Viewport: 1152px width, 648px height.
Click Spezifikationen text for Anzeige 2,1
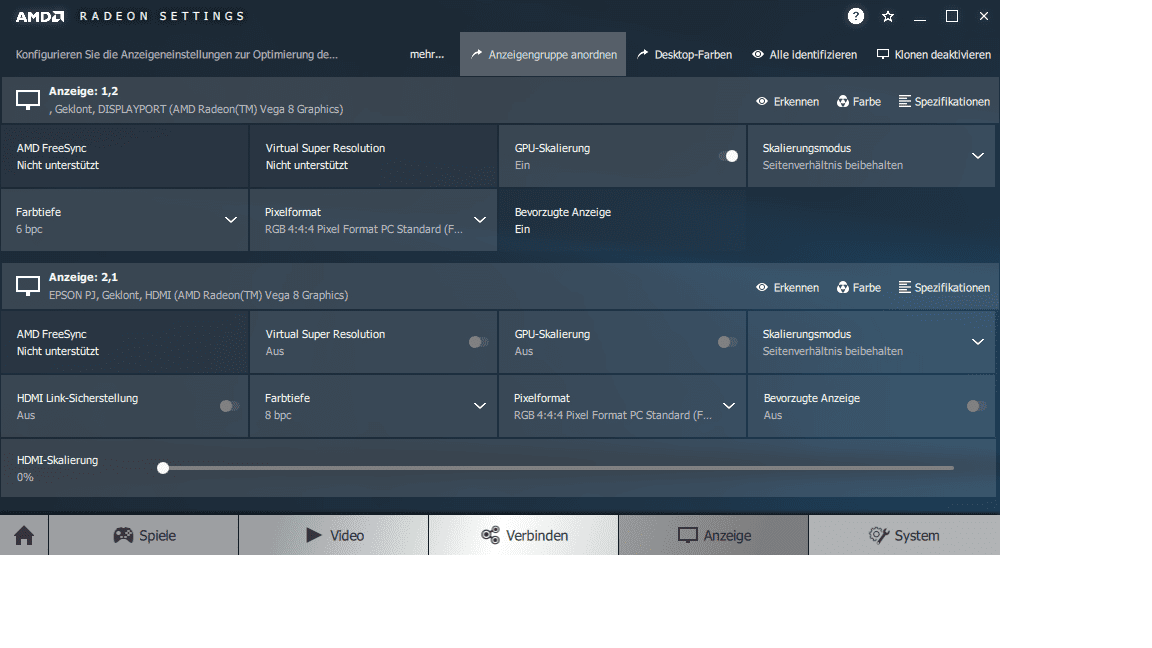(x=952, y=287)
